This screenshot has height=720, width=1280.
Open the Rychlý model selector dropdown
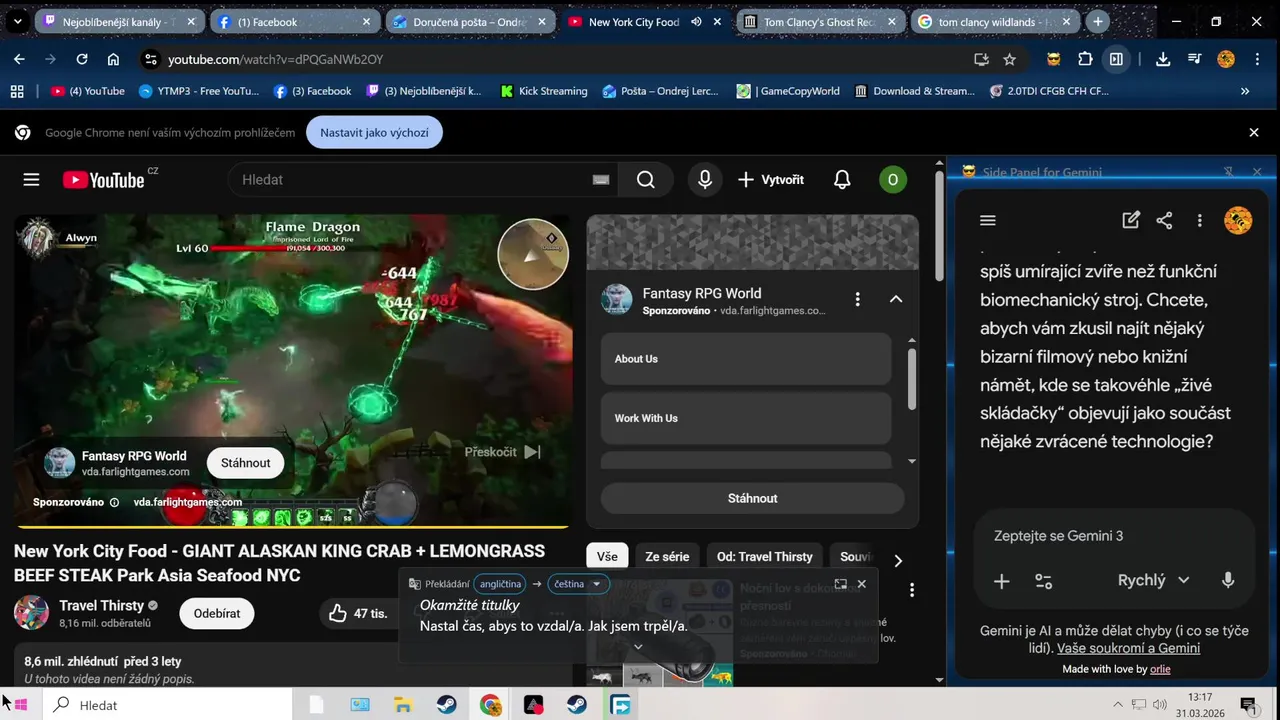(1153, 580)
